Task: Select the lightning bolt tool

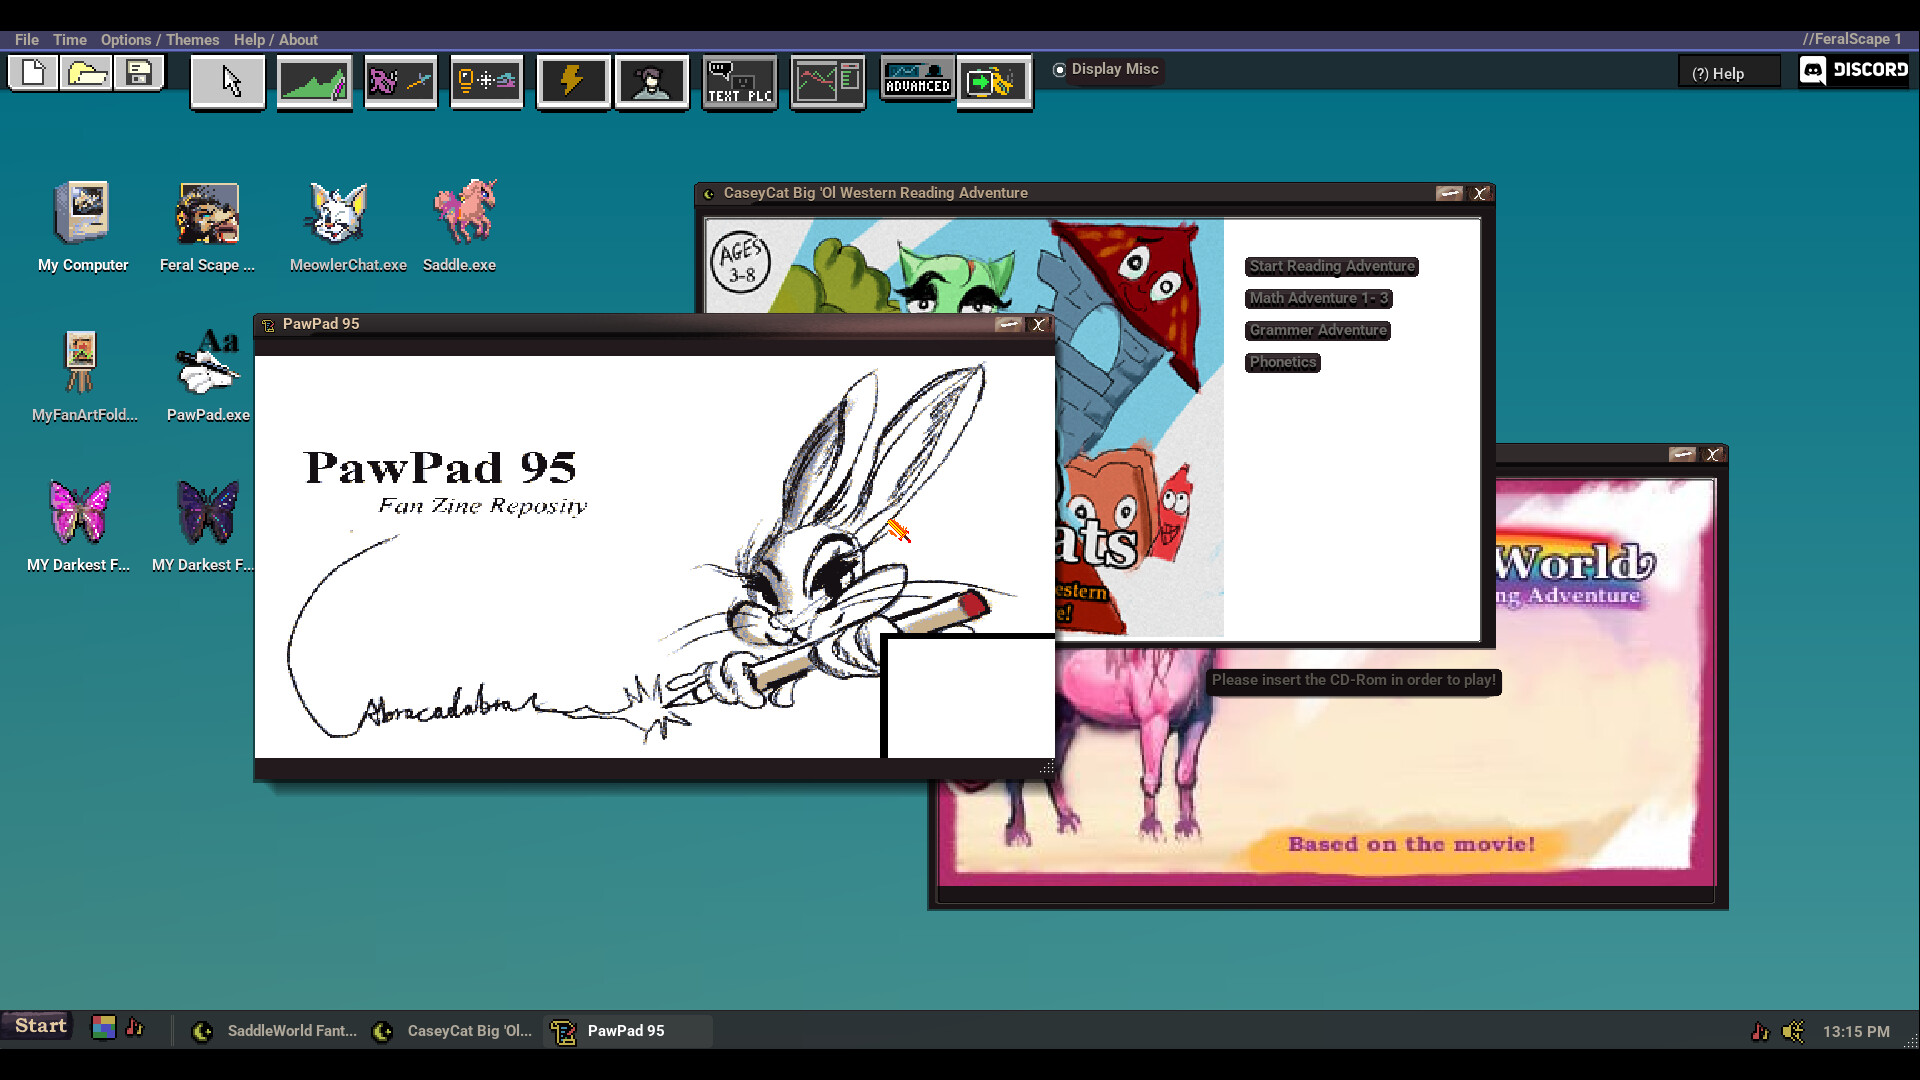Action: (x=573, y=81)
